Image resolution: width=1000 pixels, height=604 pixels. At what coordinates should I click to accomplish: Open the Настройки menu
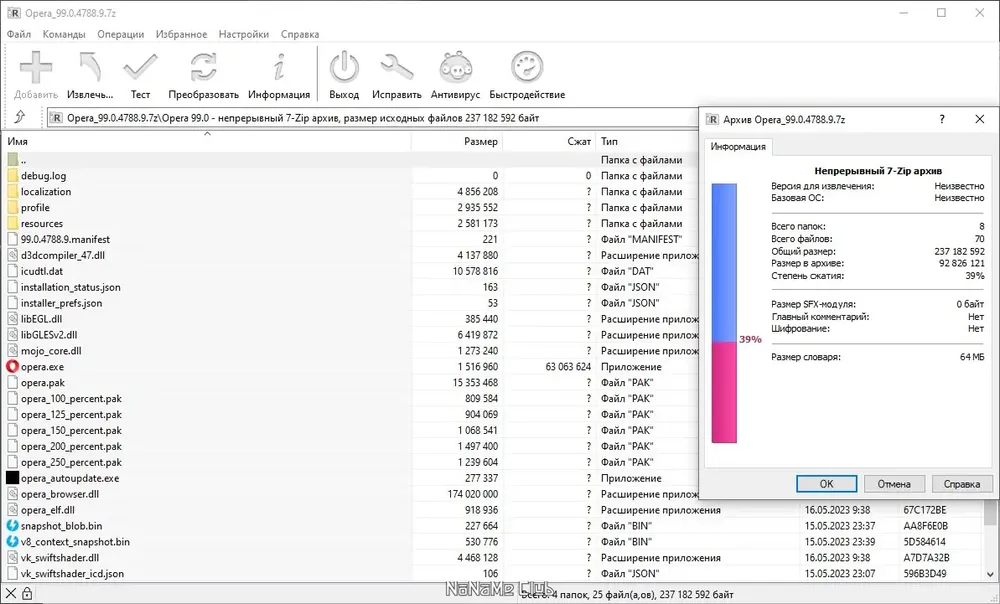[x=244, y=34]
